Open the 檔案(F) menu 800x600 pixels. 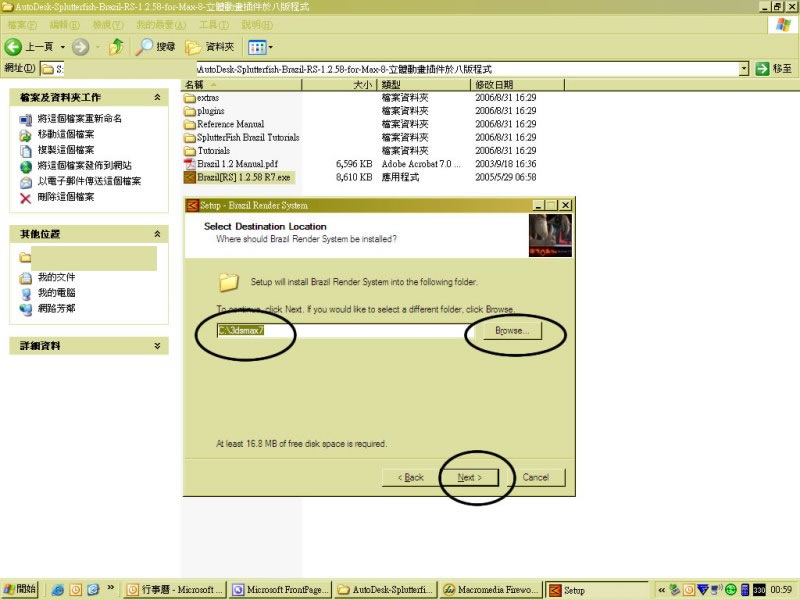(x=22, y=24)
